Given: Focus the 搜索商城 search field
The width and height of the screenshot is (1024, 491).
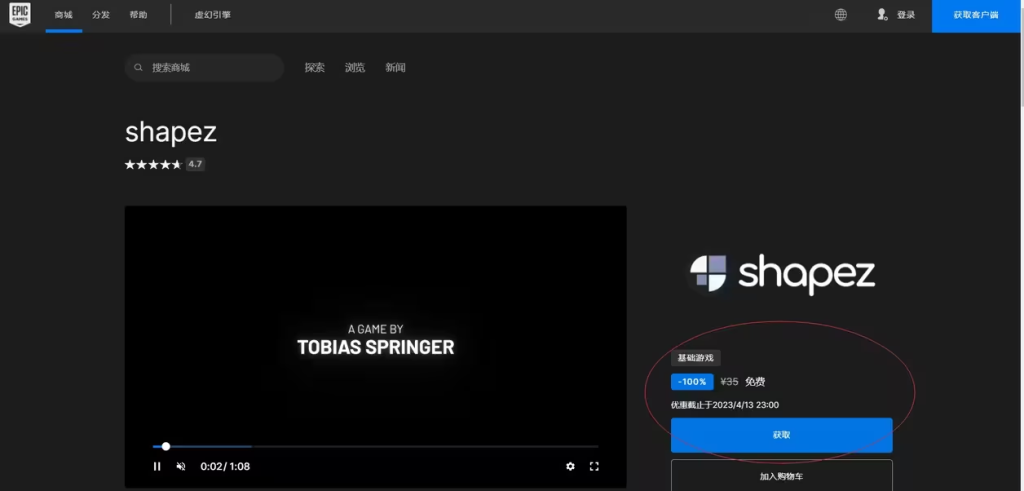Looking at the screenshot, I should pyautogui.click(x=204, y=67).
